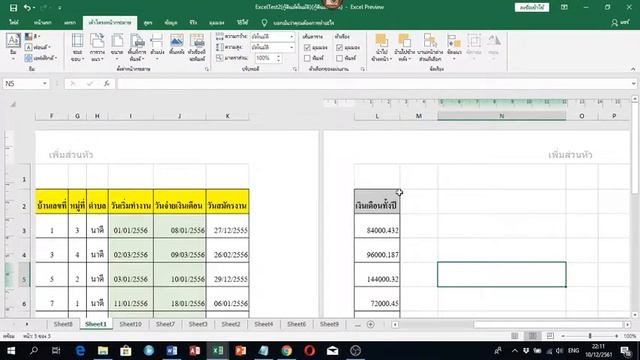The width and height of the screenshot is (640, 360).
Task: Open theme Colors menu
Action: 32,37
